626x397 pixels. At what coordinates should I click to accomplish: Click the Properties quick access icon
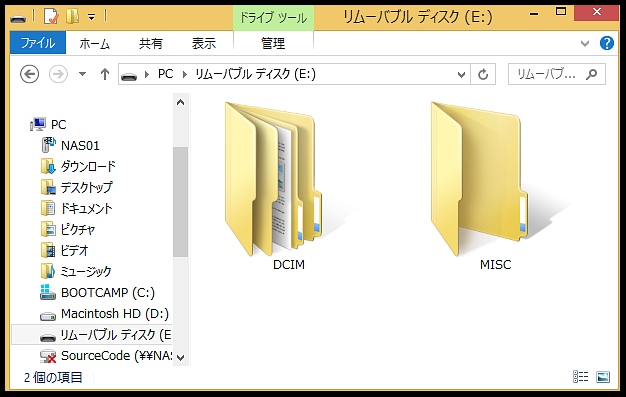pyautogui.click(x=51, y=16)
